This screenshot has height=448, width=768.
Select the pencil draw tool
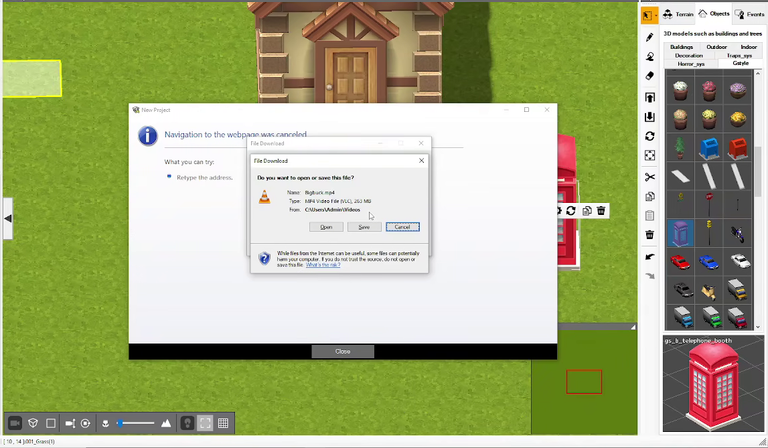tap(649, 37)
